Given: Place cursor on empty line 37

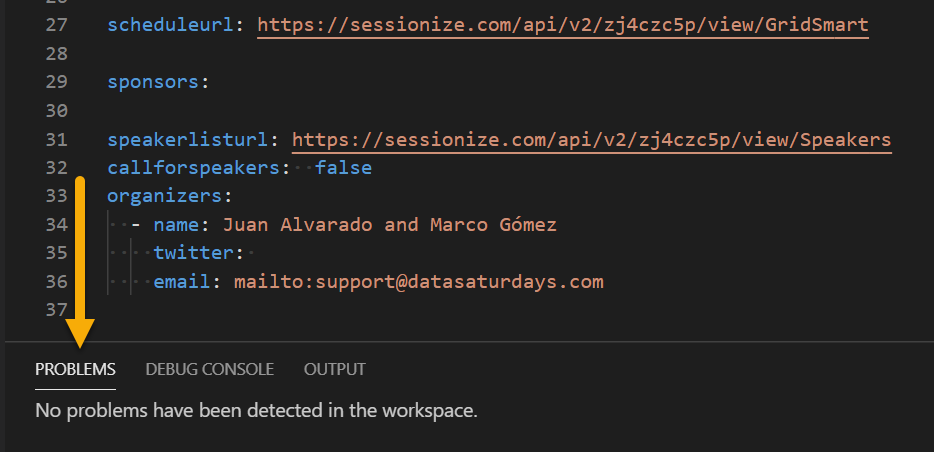Looking at the screenshot, I should click(477, 310).
